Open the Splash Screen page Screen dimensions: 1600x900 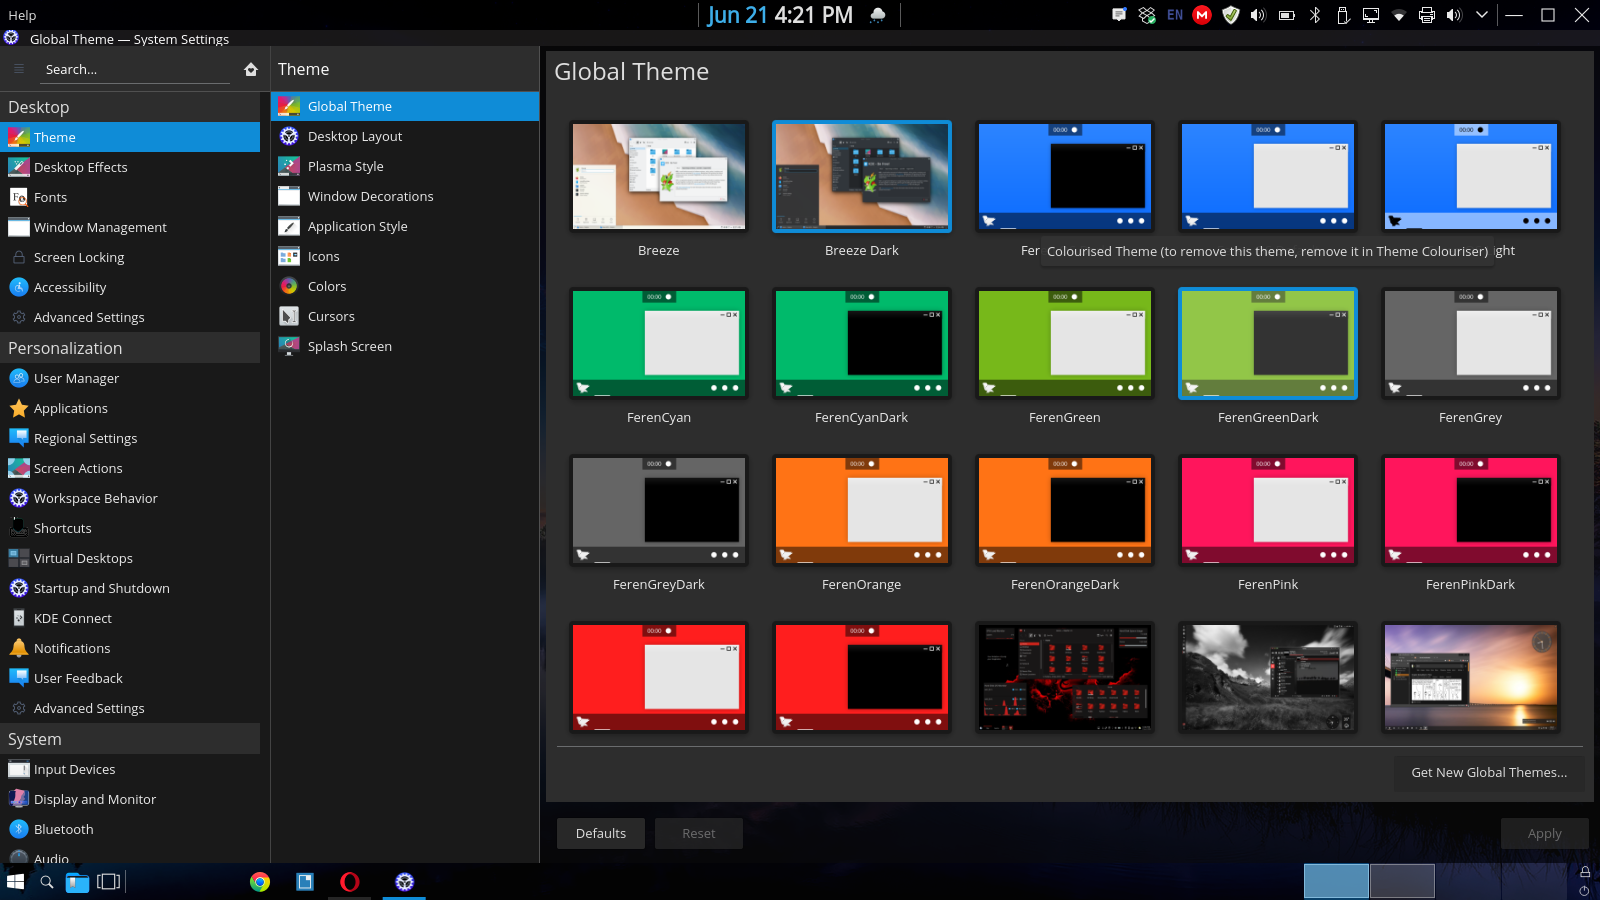(x=405, y=346)
